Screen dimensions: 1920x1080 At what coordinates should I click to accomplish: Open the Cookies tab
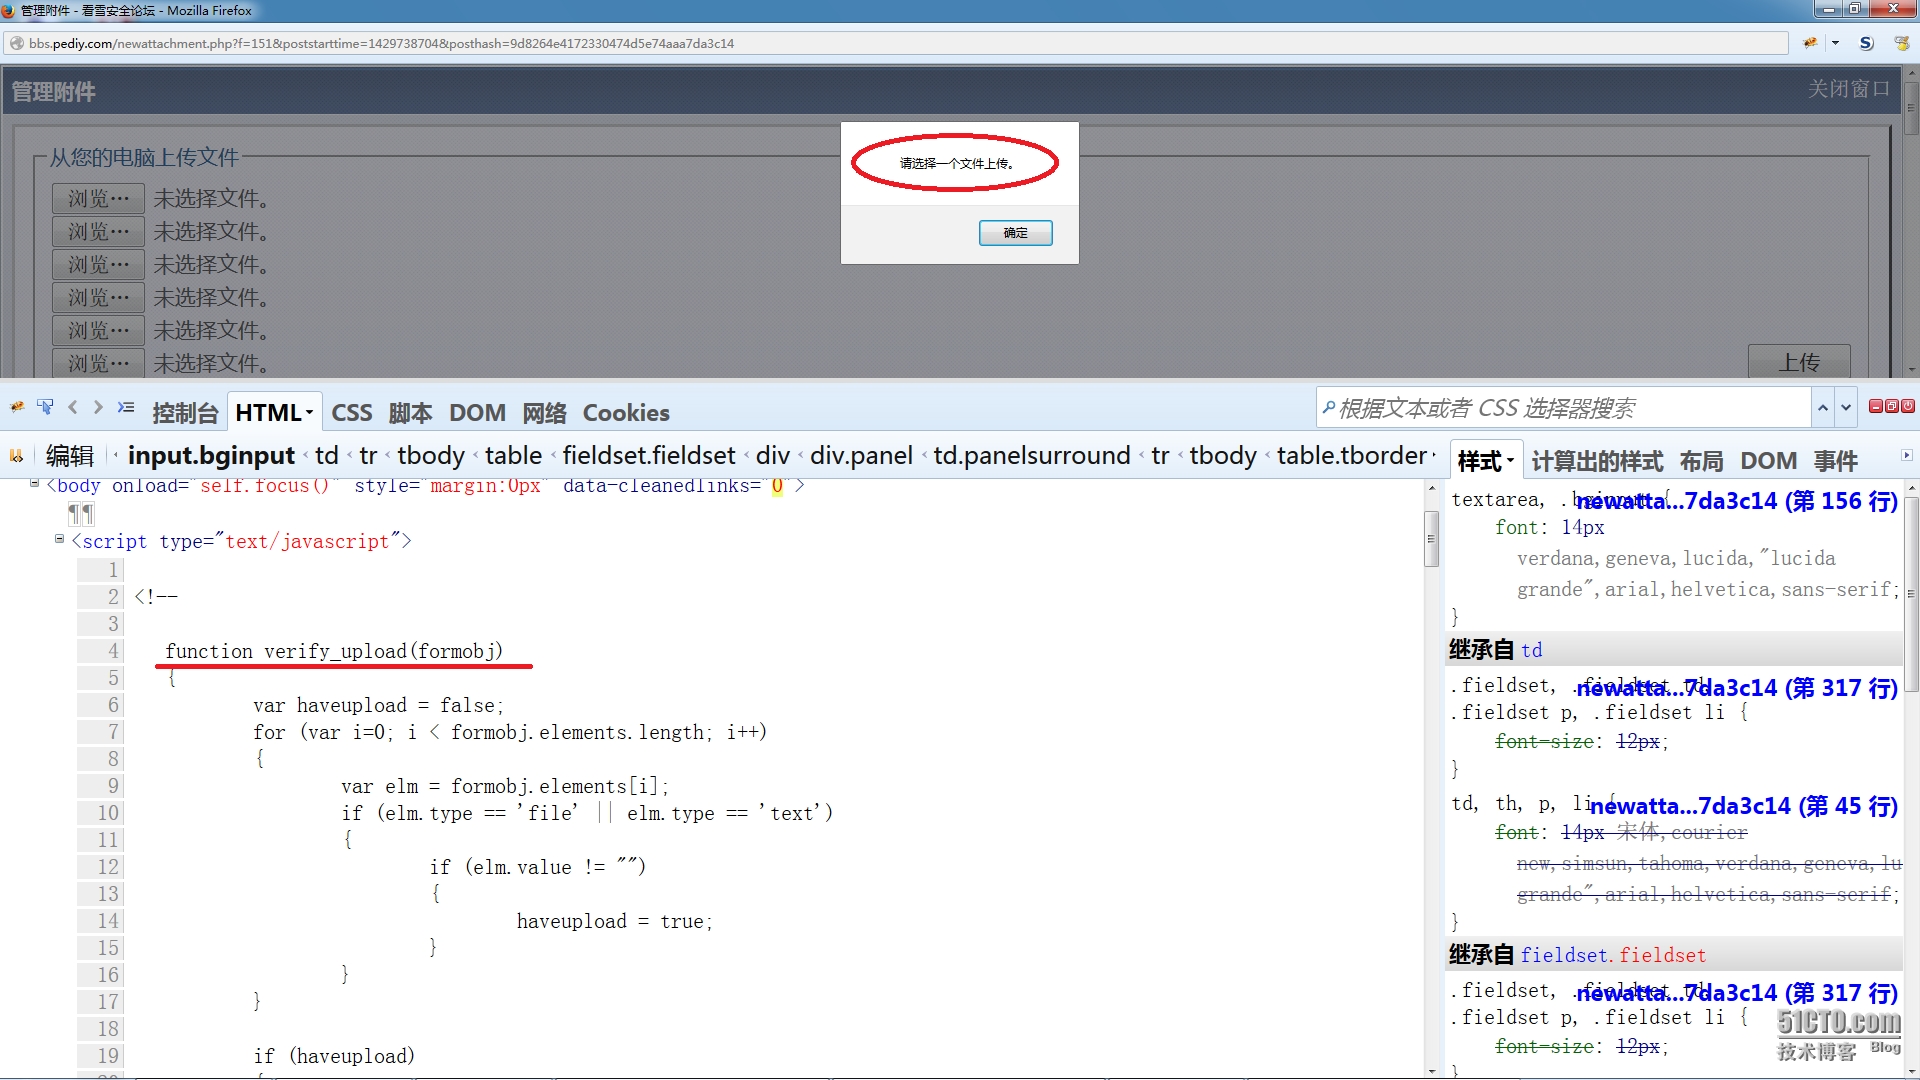tap(626, 413)
